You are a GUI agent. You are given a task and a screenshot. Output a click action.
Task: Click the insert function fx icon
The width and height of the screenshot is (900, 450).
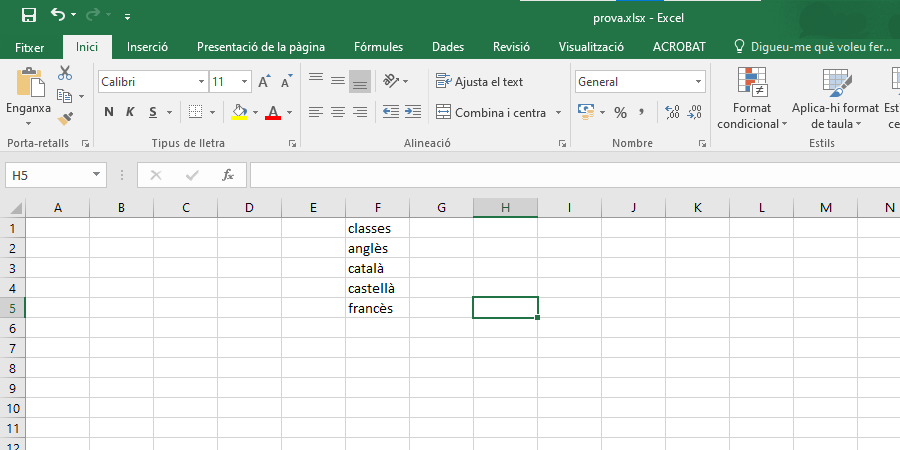point(228,175)
